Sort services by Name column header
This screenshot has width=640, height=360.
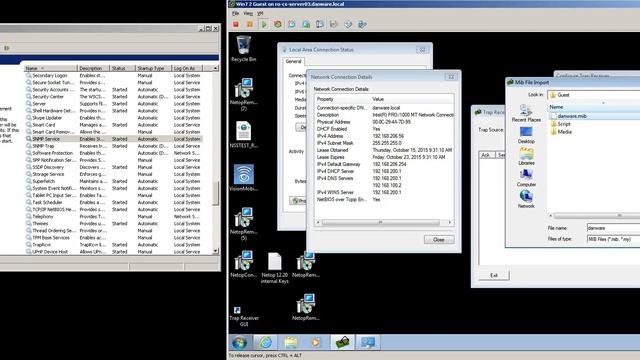point(51,68)
